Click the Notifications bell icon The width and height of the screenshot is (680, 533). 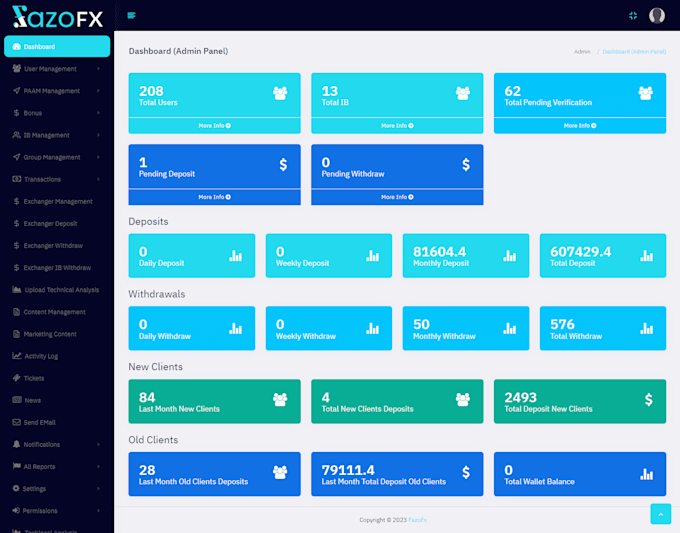(x=16, y=444)
